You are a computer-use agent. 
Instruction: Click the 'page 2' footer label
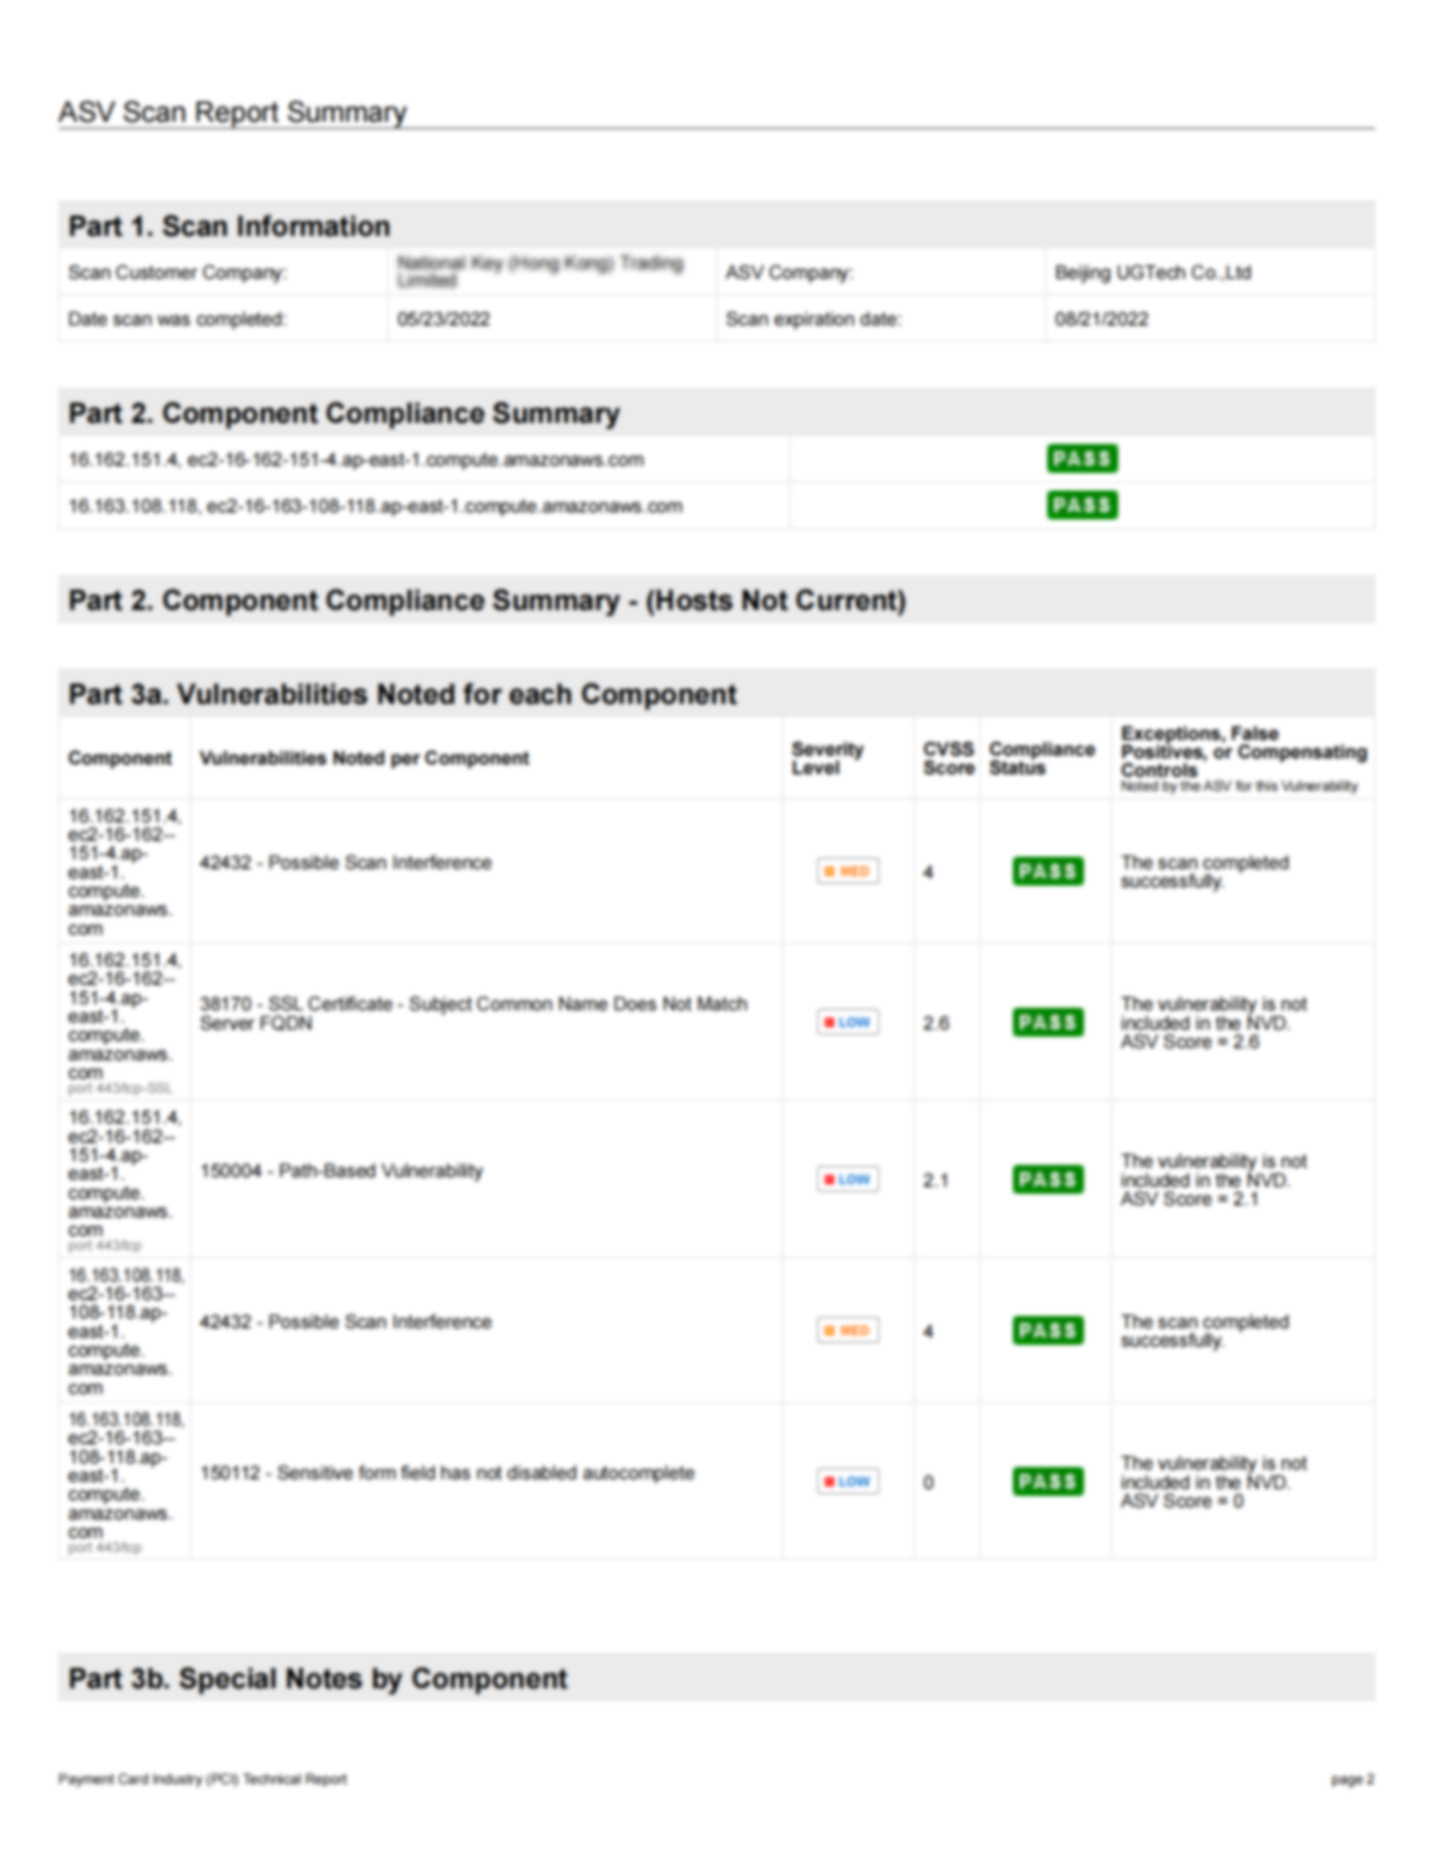point(1352,1779)
